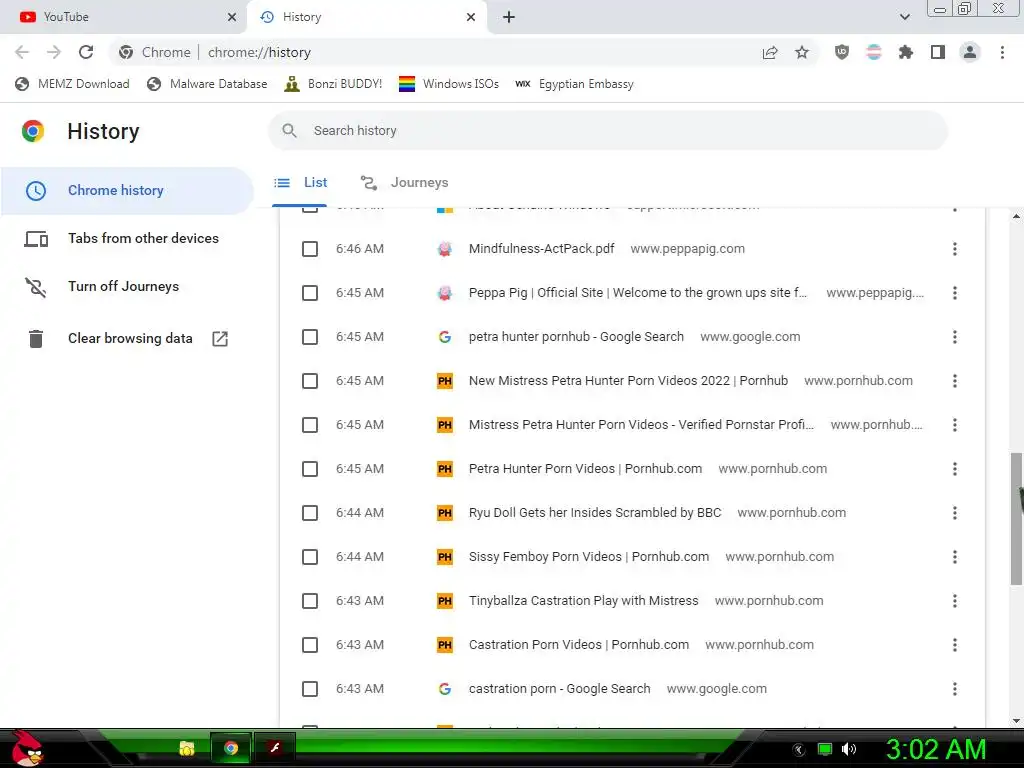Open the Mindfulness-ActPack.pdf history link
Viewport: 1024px width, 768px height.
[541, 249]
